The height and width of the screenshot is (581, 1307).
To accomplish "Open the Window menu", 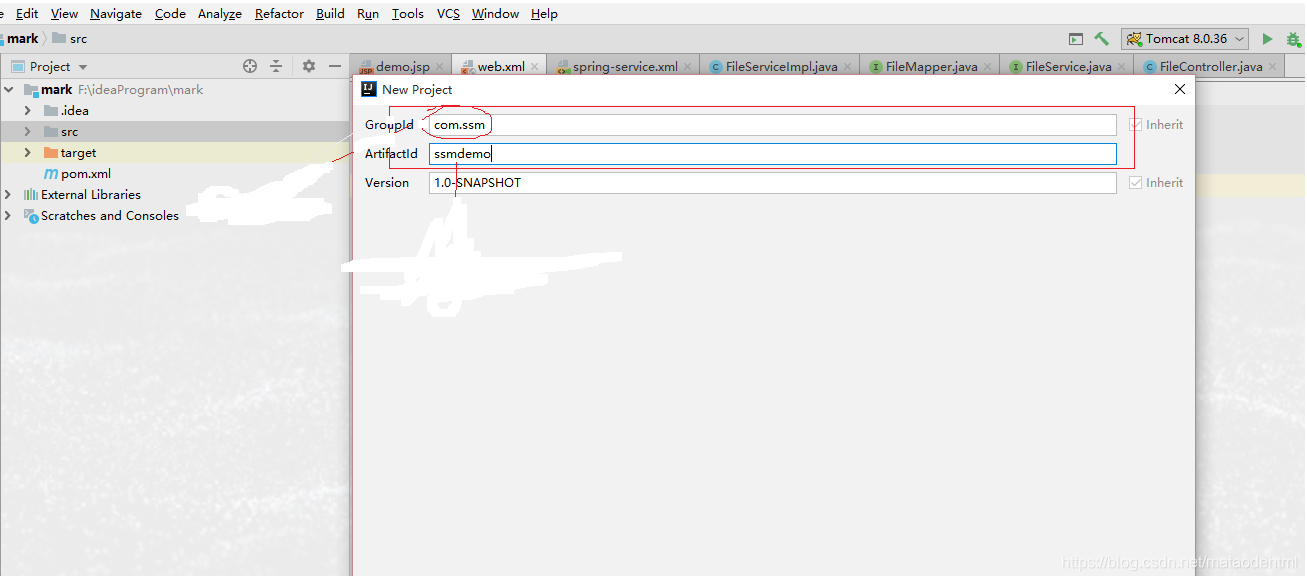I will pyautogui.click(x=495, y=14).
